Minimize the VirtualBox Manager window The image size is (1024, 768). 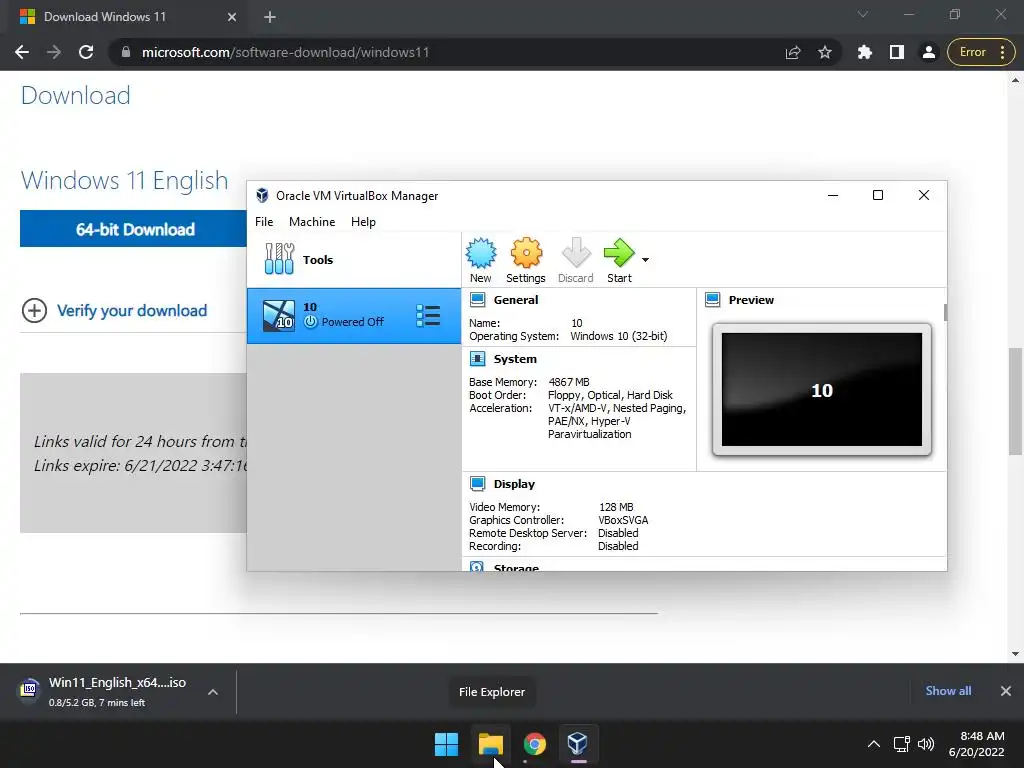point(833,195)
